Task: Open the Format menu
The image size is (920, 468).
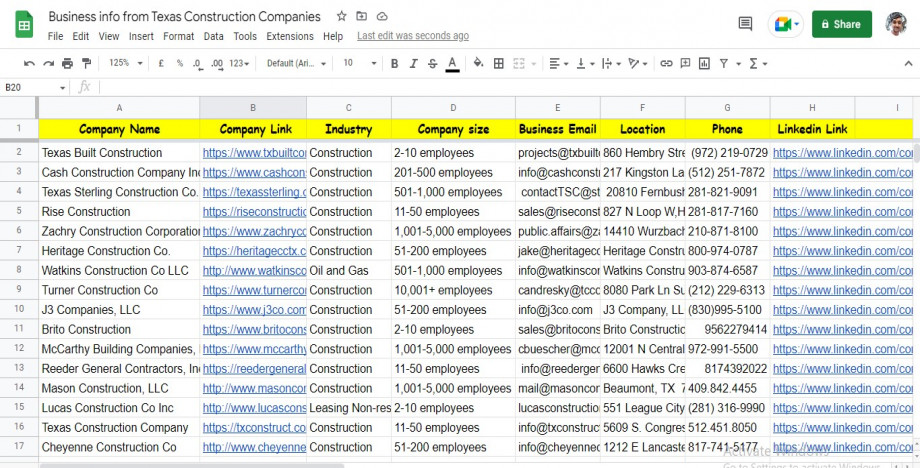Action: click(x=178, y=36)
